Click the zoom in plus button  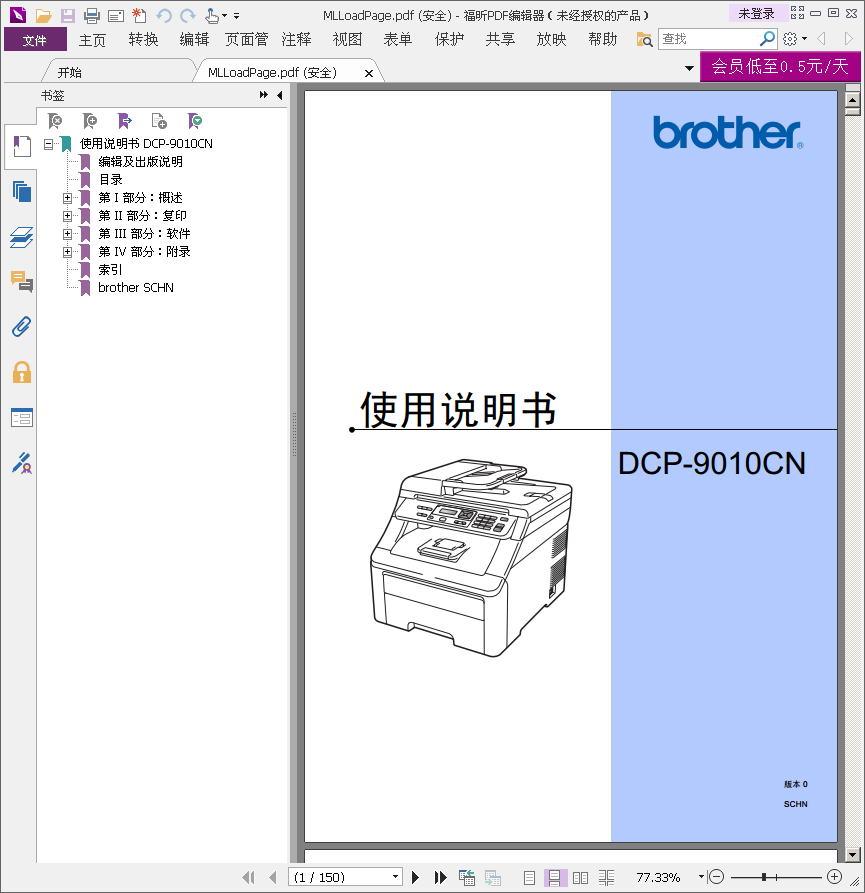834,877
